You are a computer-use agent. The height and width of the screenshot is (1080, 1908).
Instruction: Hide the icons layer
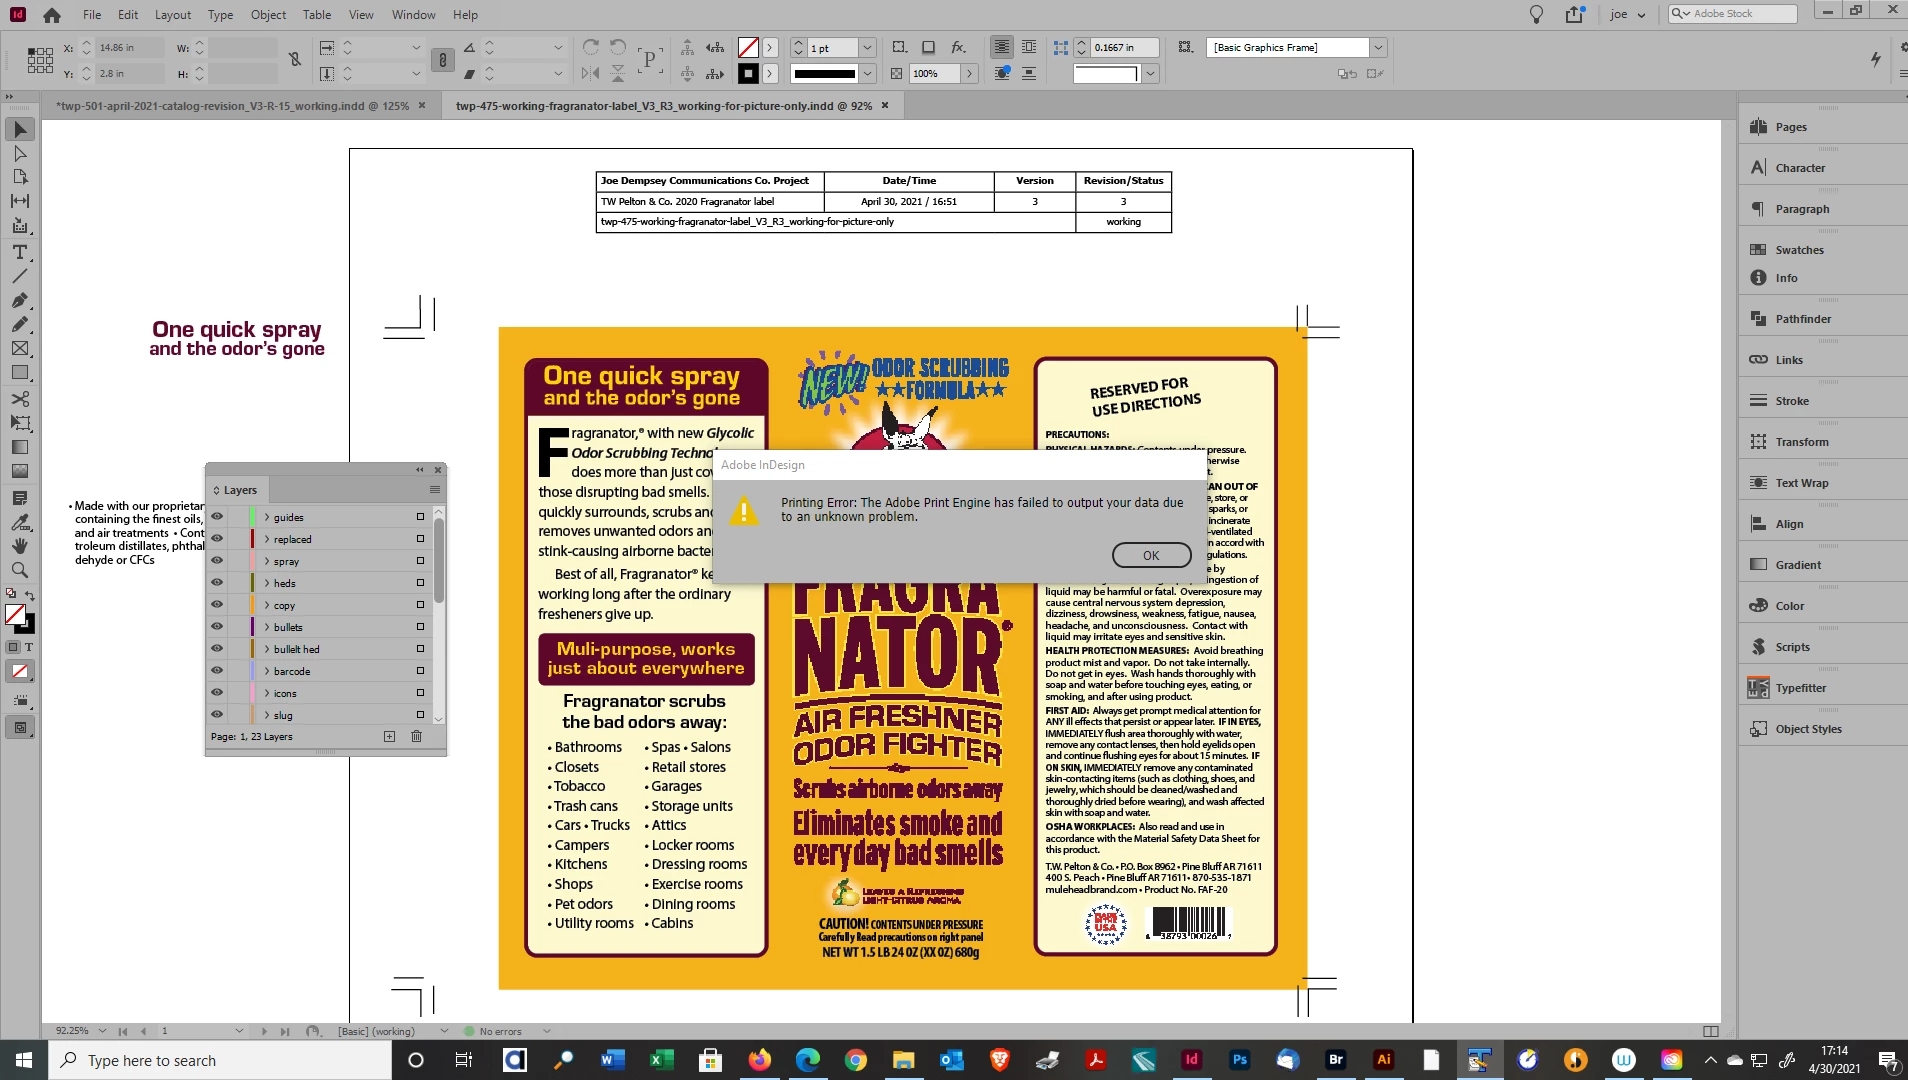tap(217, 693)
